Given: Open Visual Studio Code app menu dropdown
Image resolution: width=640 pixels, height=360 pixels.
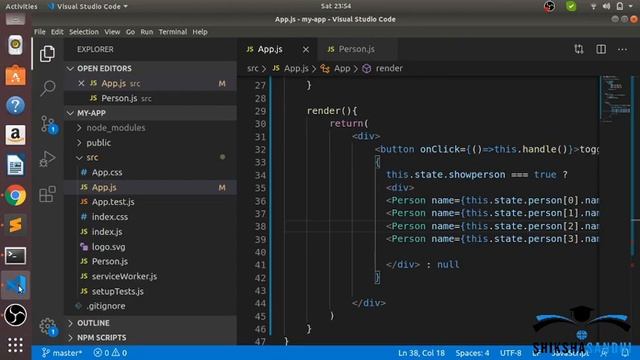Looking at the screenshot, I should coord(87,6).
